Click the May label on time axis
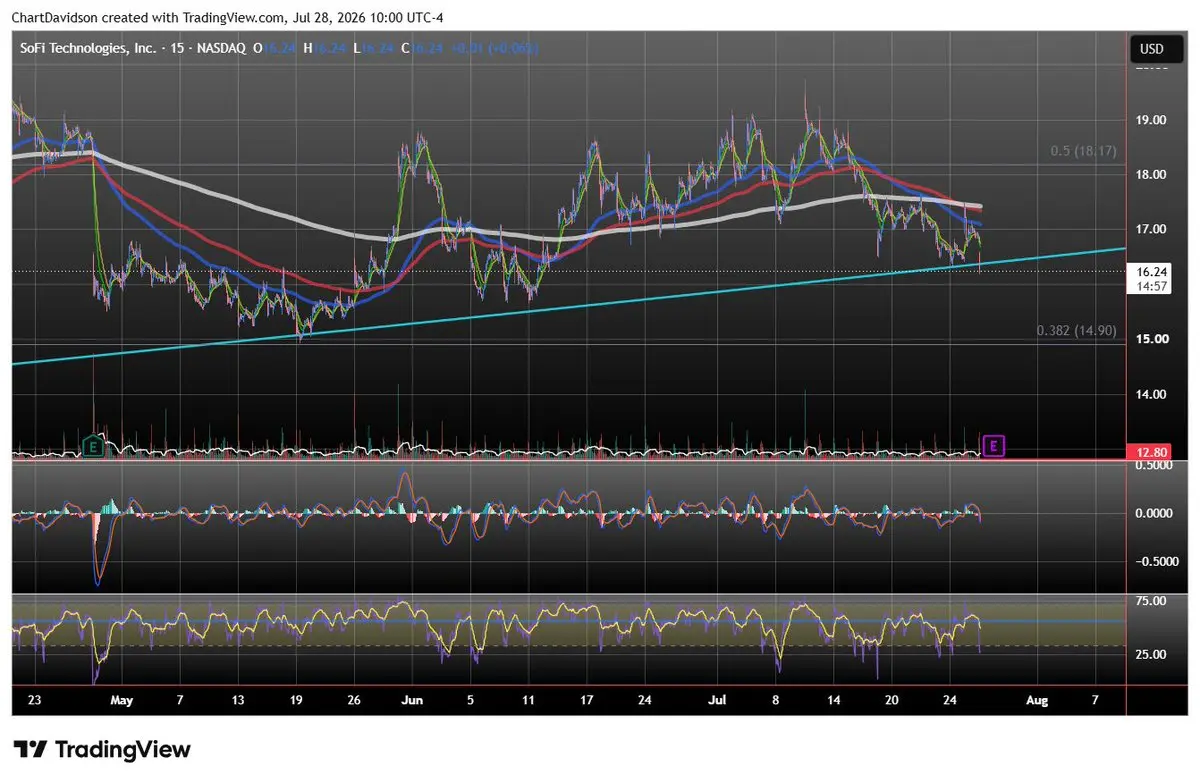Viewport: 1200px width, 783px height. coord(121,700)
